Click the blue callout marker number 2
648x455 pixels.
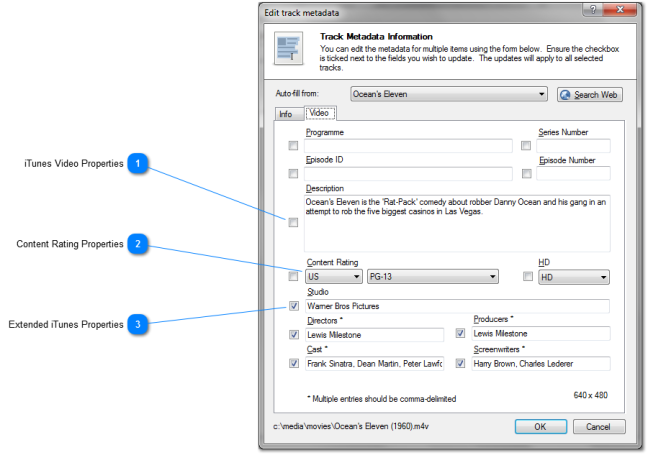pyautogui.click(x=140, y=243)
